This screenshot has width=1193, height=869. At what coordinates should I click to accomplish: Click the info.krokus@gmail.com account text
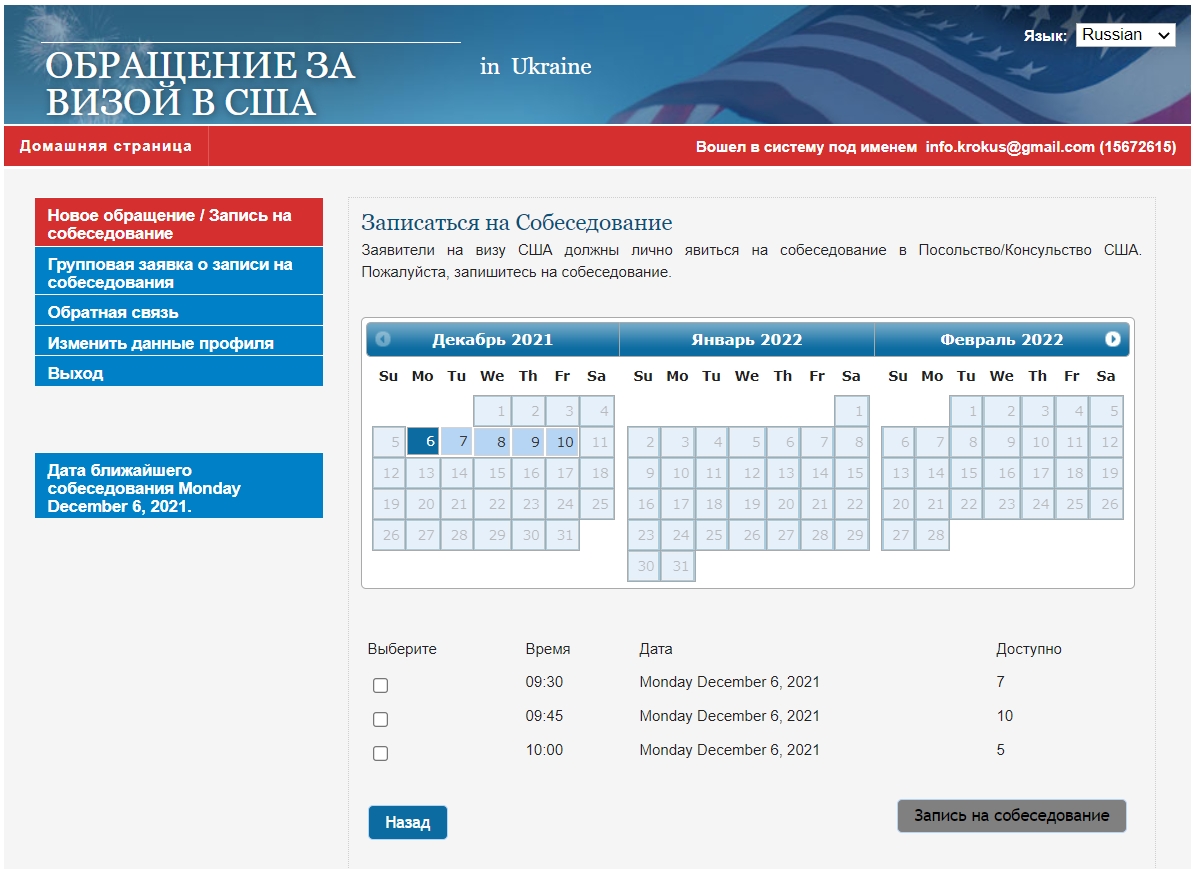pos(1010,147)
